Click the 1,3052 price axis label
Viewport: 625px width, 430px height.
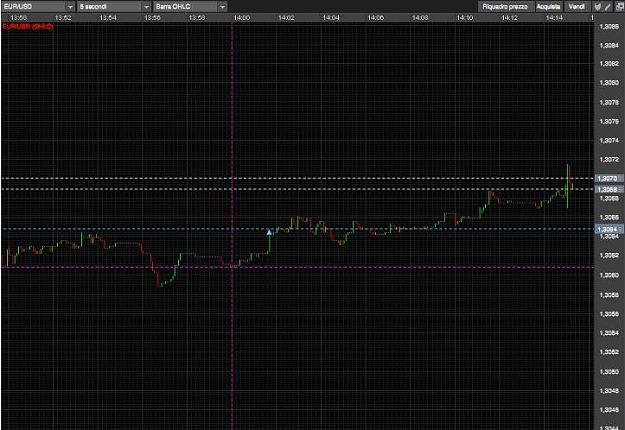[609, 352]
